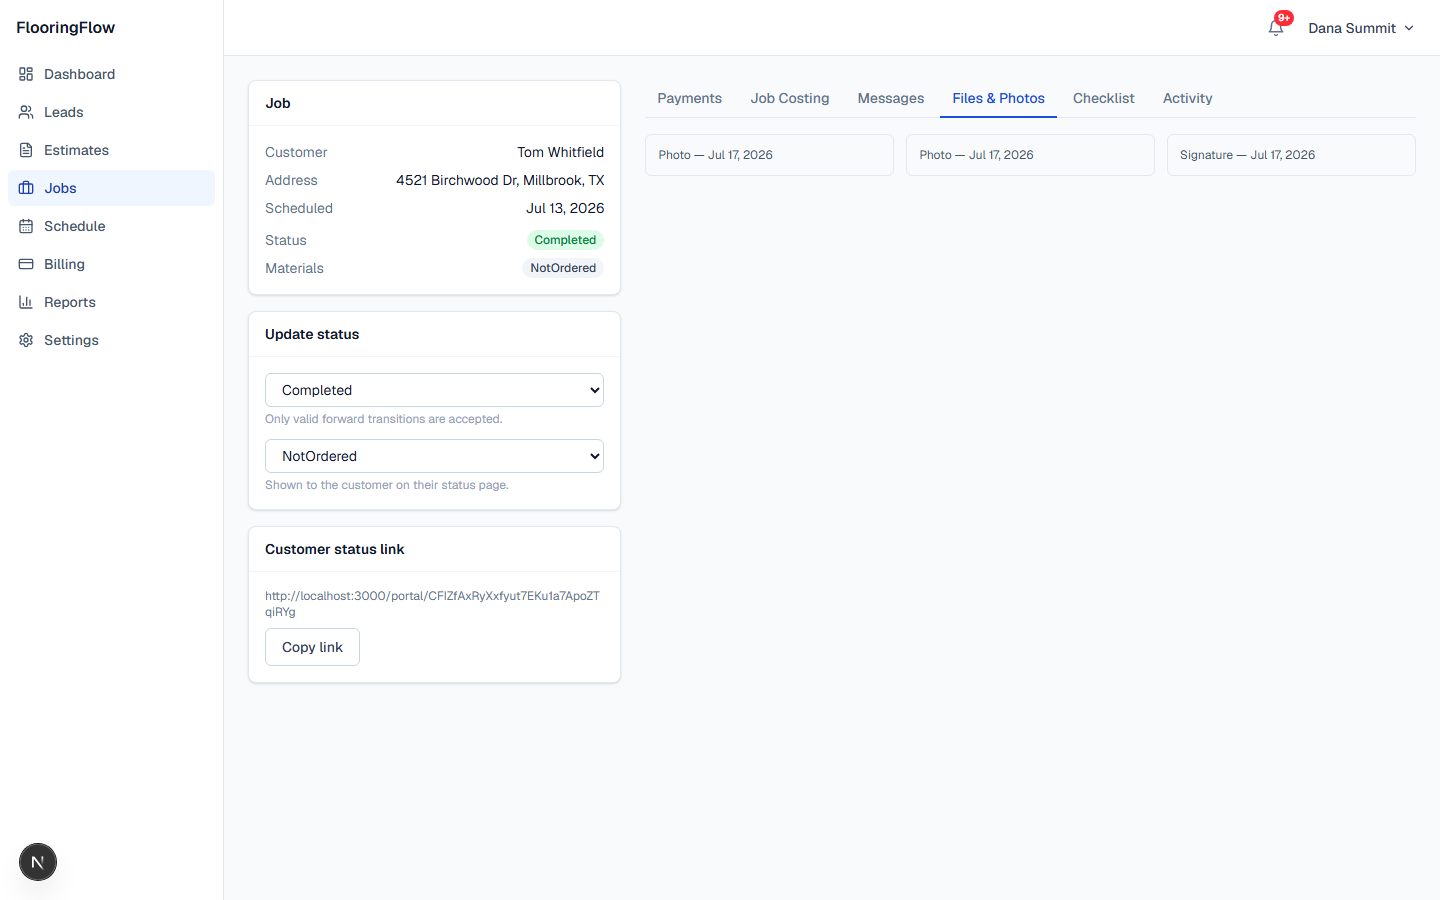Open the Schedule calendar icon
This screenshot has width=1440, height=900.
point(26,226)
